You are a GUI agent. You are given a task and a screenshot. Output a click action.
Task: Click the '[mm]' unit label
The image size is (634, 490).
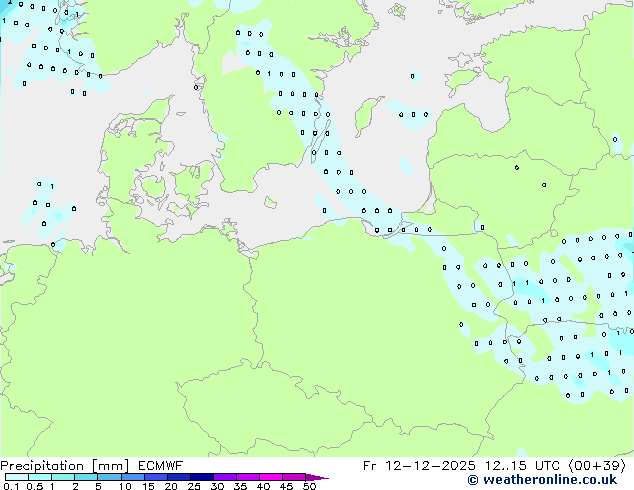point(110,466)
